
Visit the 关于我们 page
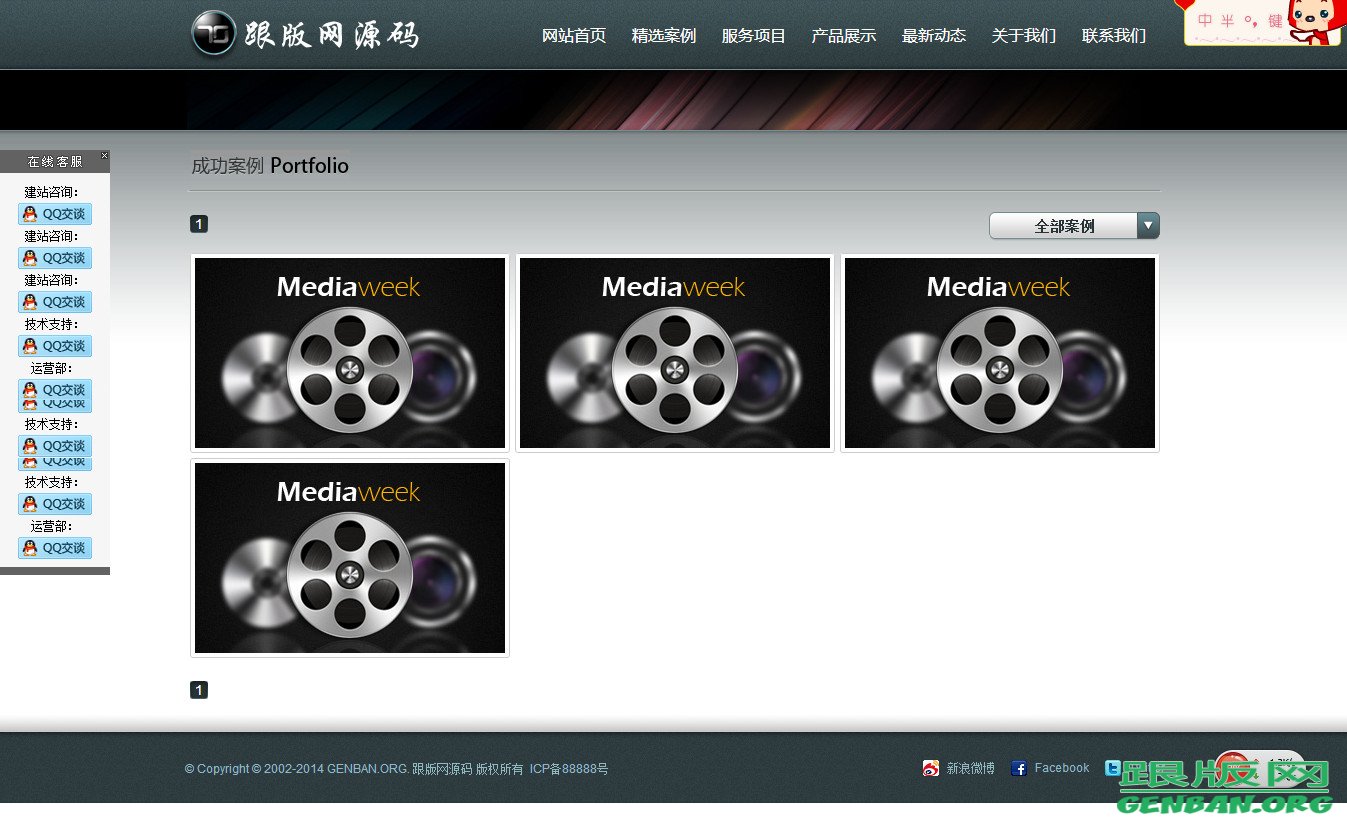coord(1023,36)
